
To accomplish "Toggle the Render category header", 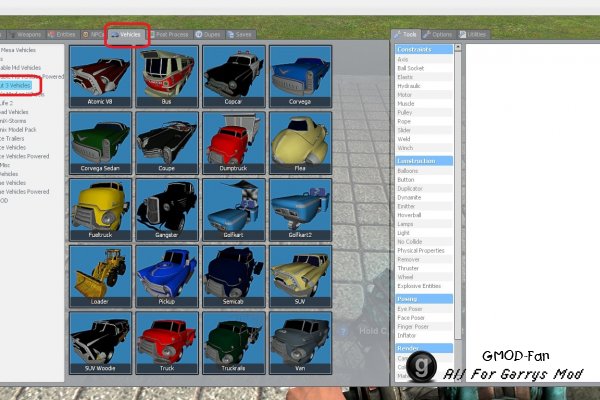I will point(424,348).
